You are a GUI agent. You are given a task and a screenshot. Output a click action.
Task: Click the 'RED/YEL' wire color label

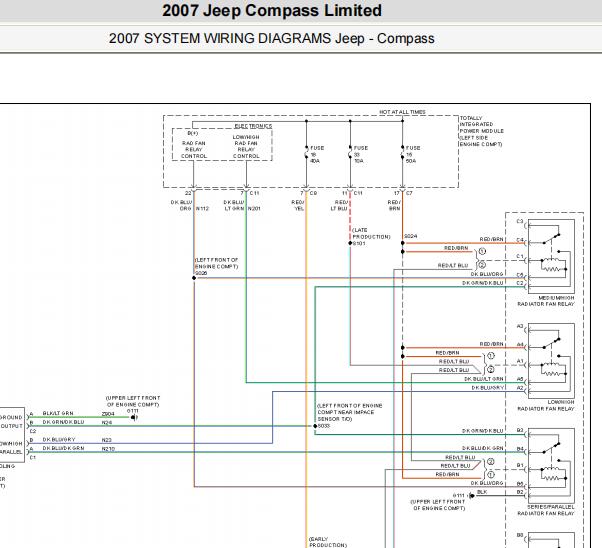tap(298, 205)
